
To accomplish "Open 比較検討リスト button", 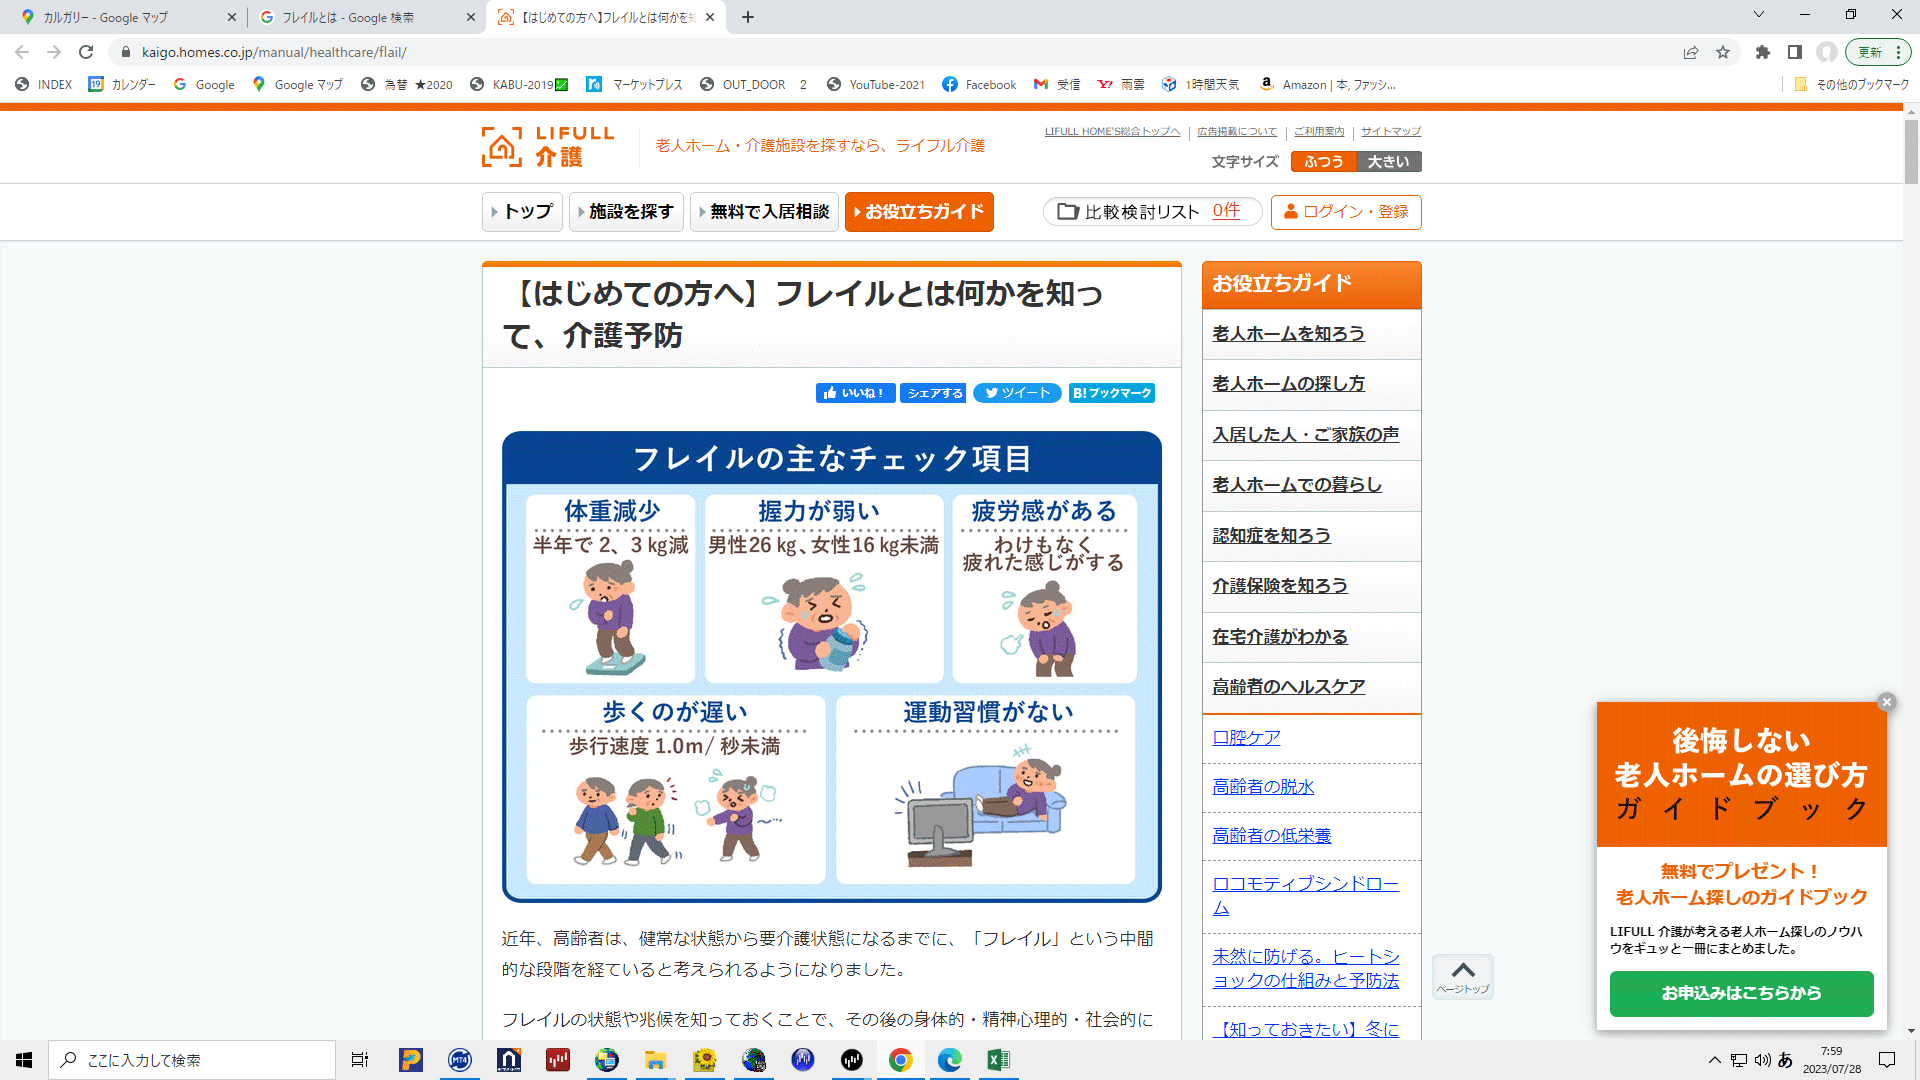I will (1152, 212).
